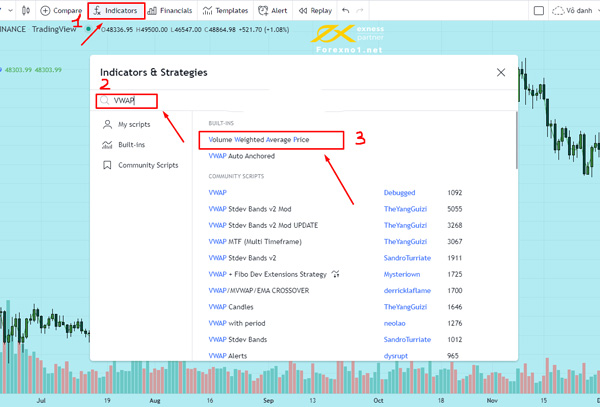Image resolution: width=600 pixels, height=407 pixels.
Task: Click the Compare plus icon
Action: [45, 11]
